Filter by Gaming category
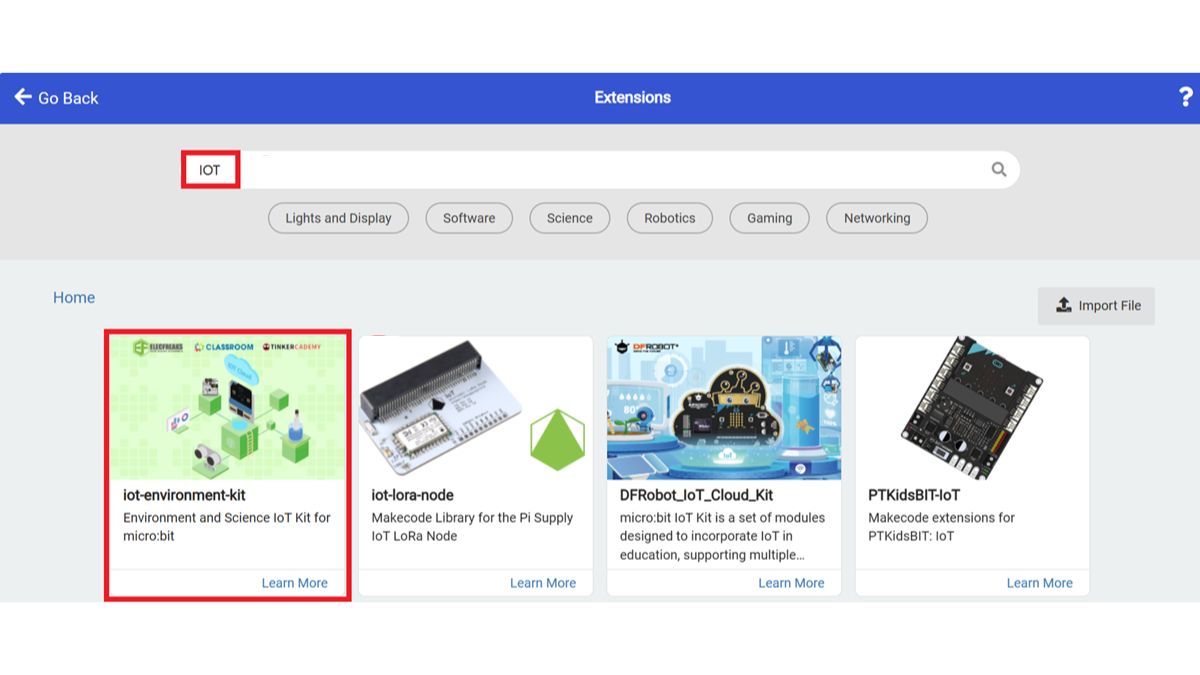Image resolution: width=1200 pixels, height=675 pixels. click(770, 218)
